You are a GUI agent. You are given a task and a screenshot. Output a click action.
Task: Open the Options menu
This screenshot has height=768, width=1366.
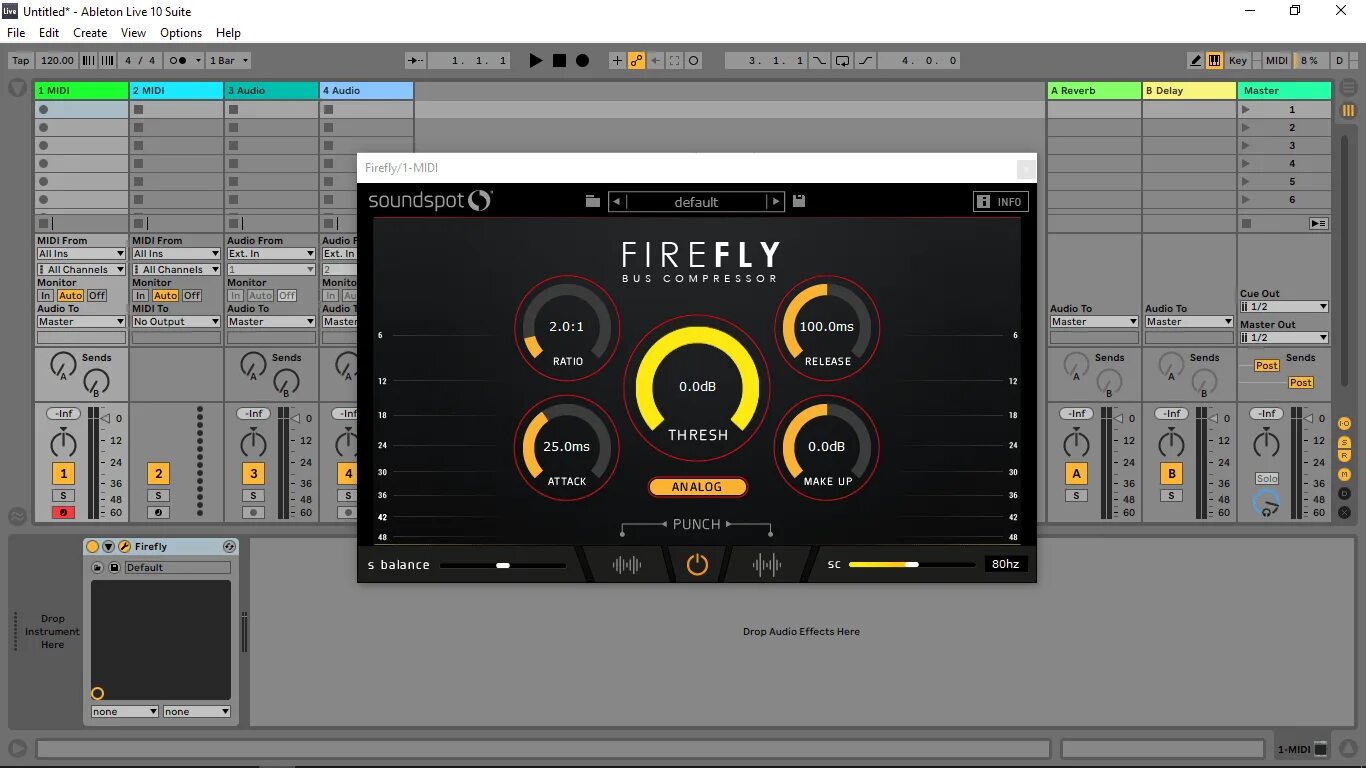click(181, 33)
